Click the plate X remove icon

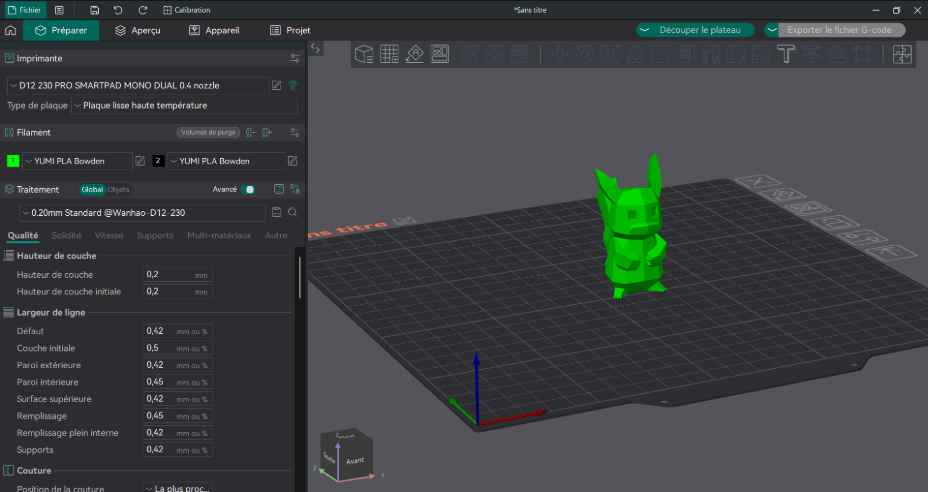(758, 181)
